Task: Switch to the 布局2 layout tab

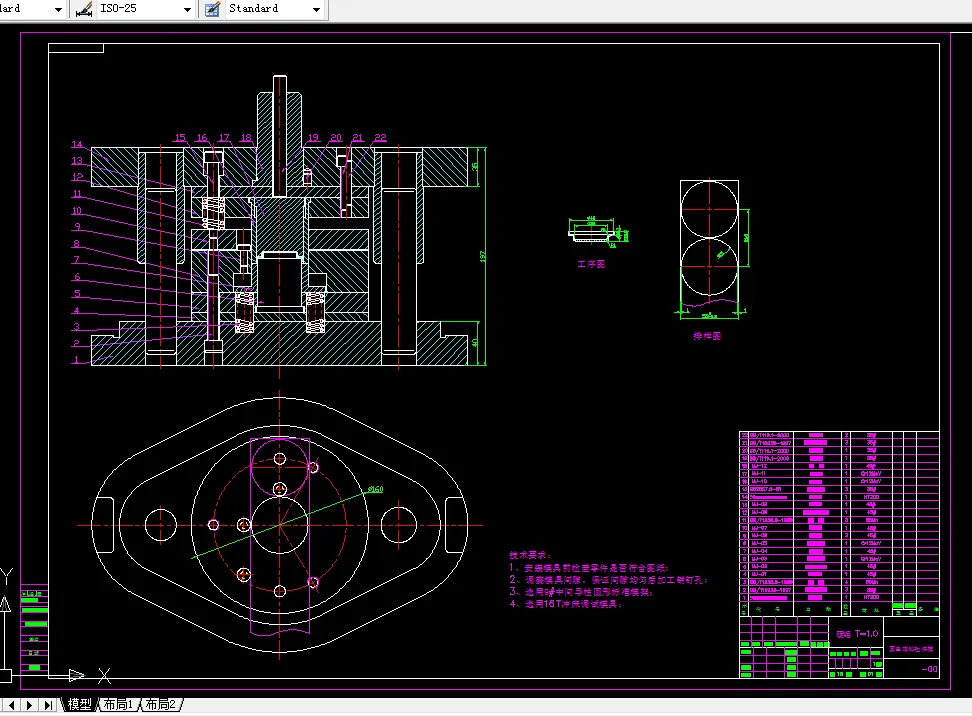Action: point(161,704)
